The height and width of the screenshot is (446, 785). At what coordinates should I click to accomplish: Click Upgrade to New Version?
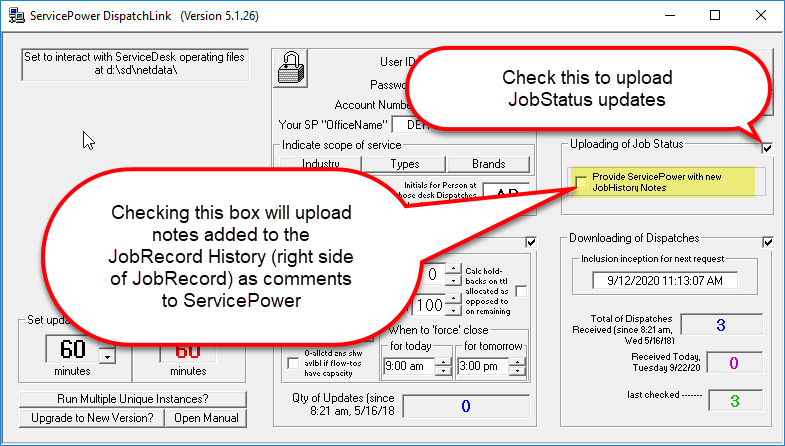point(92,418)
